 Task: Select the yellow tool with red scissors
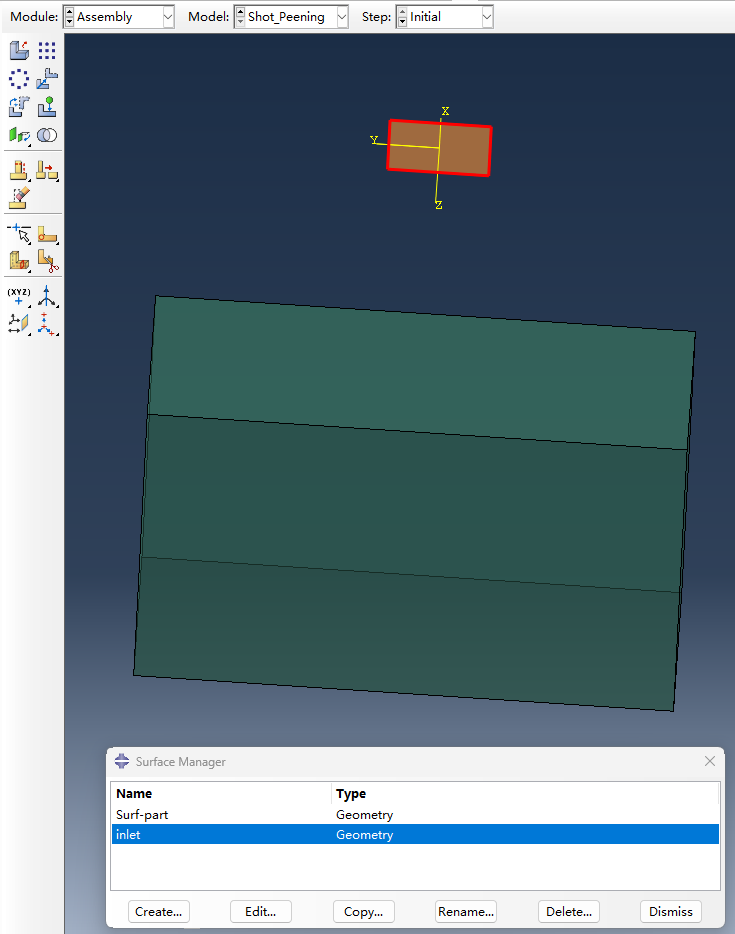[x=47, y=261]
